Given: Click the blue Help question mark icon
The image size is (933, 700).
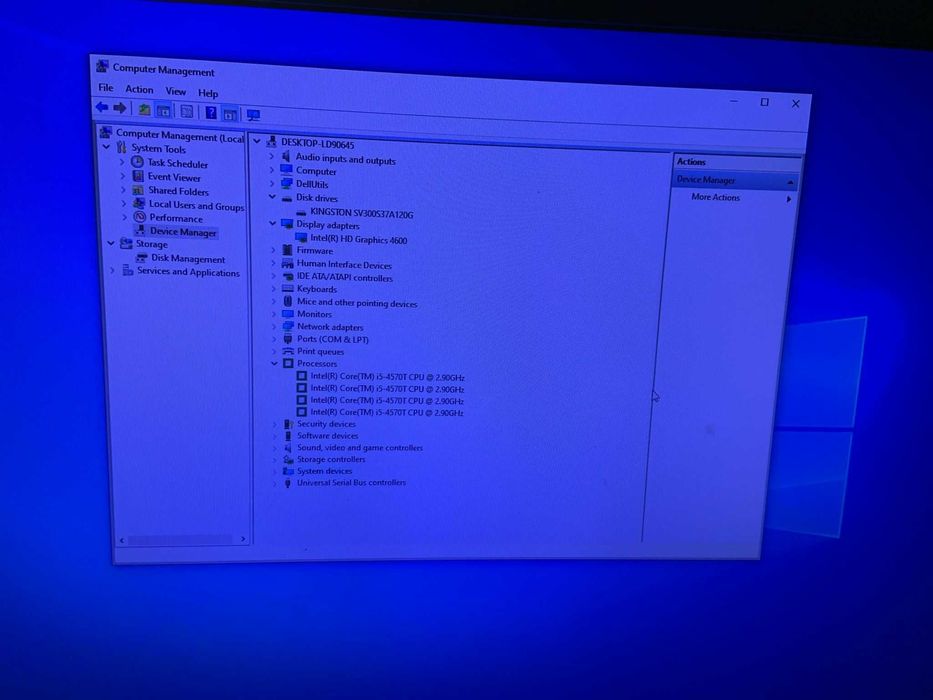Looking at the screenshot, I should [211, 112].
